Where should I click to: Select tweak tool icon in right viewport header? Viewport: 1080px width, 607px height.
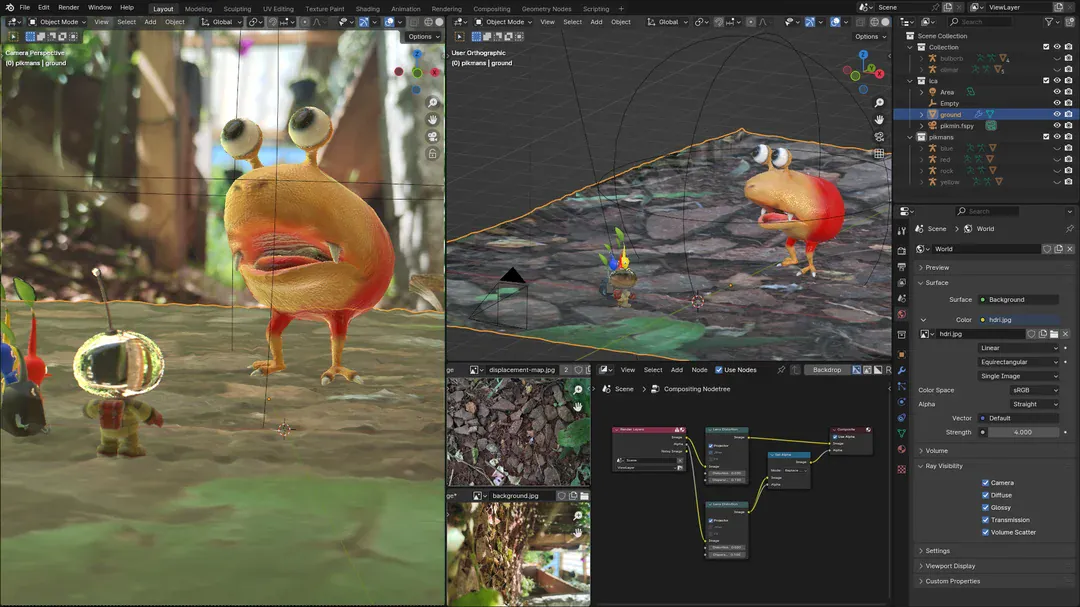click(459, 37)
